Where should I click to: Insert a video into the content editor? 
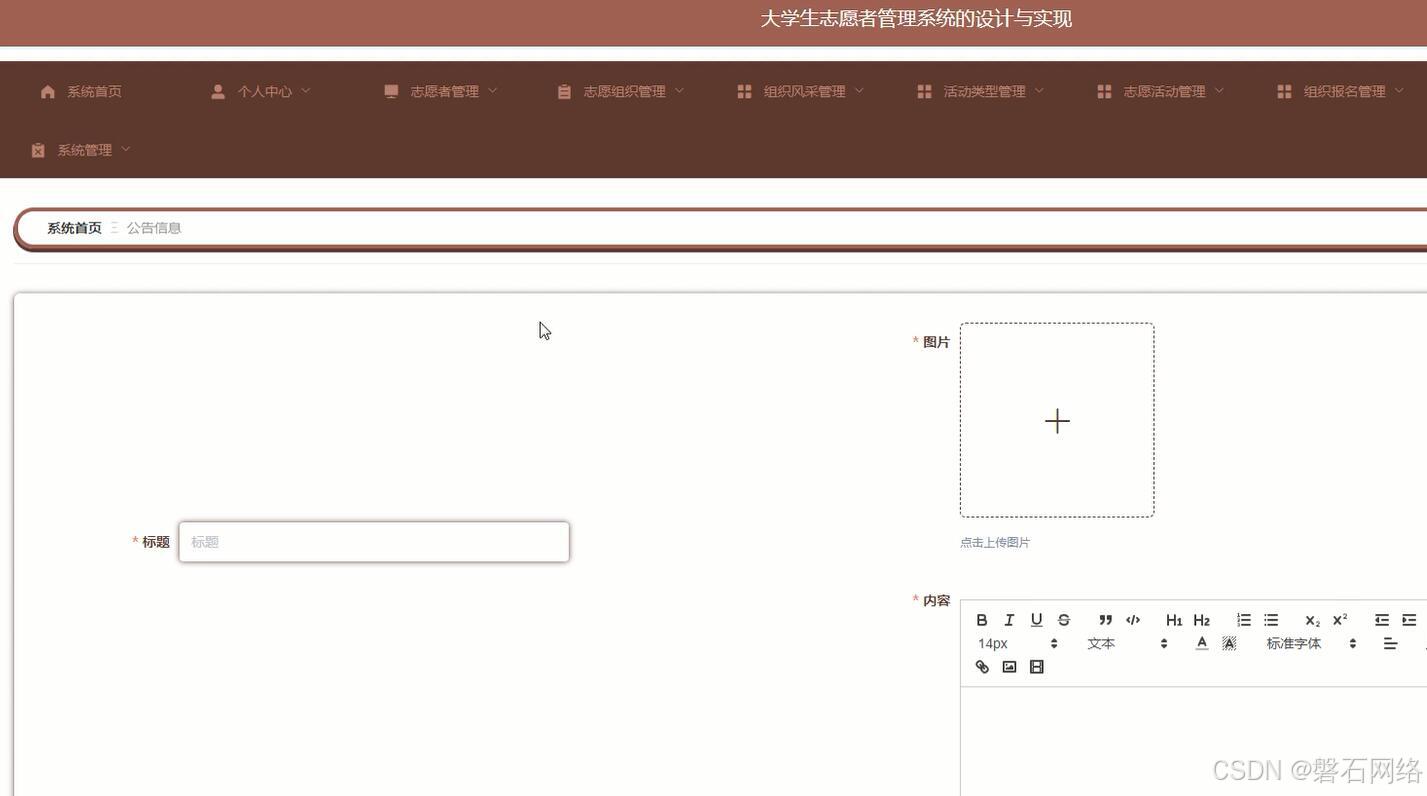point(1036,667)
